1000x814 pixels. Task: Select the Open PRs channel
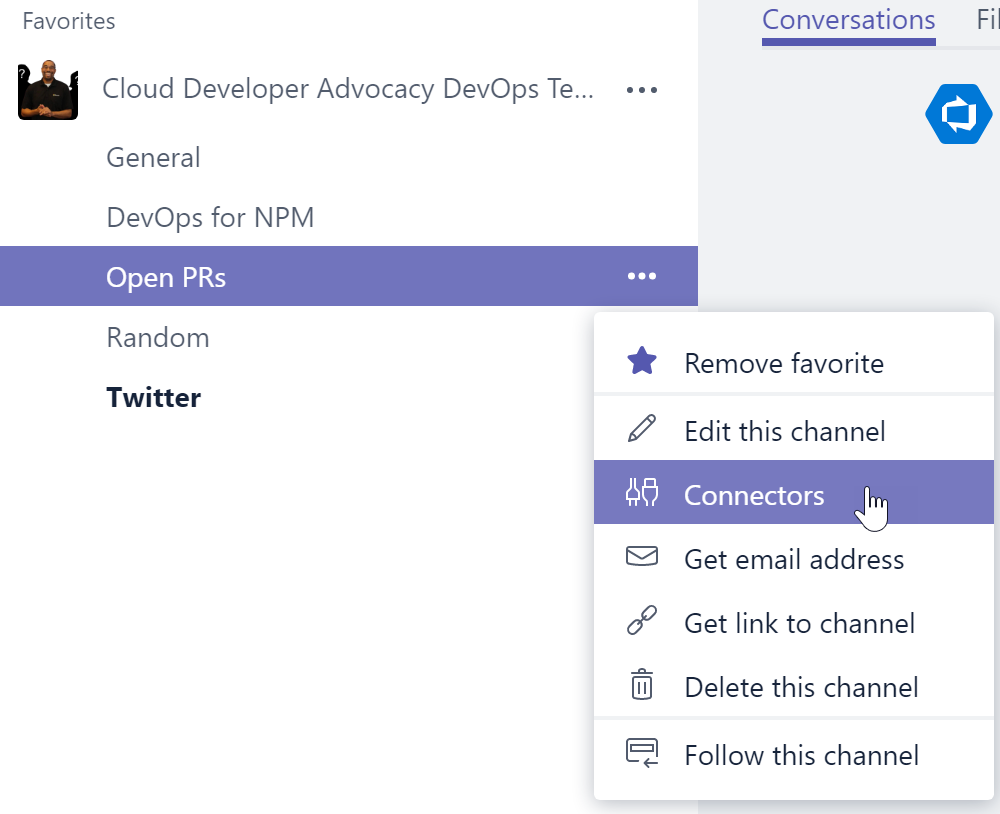[349, 276]
